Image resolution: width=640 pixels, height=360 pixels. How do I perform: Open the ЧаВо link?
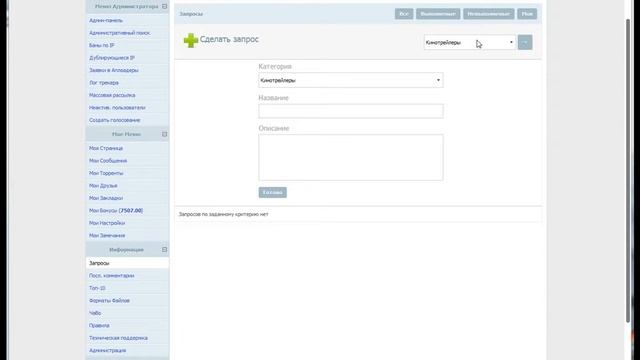95,313
